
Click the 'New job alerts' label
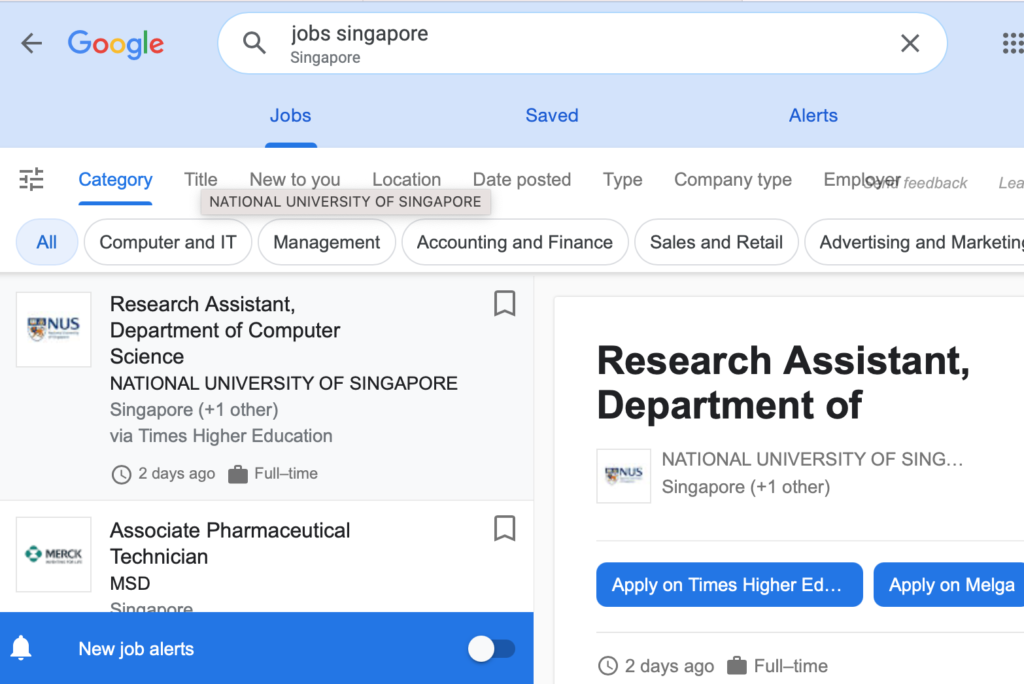point(136,649)
